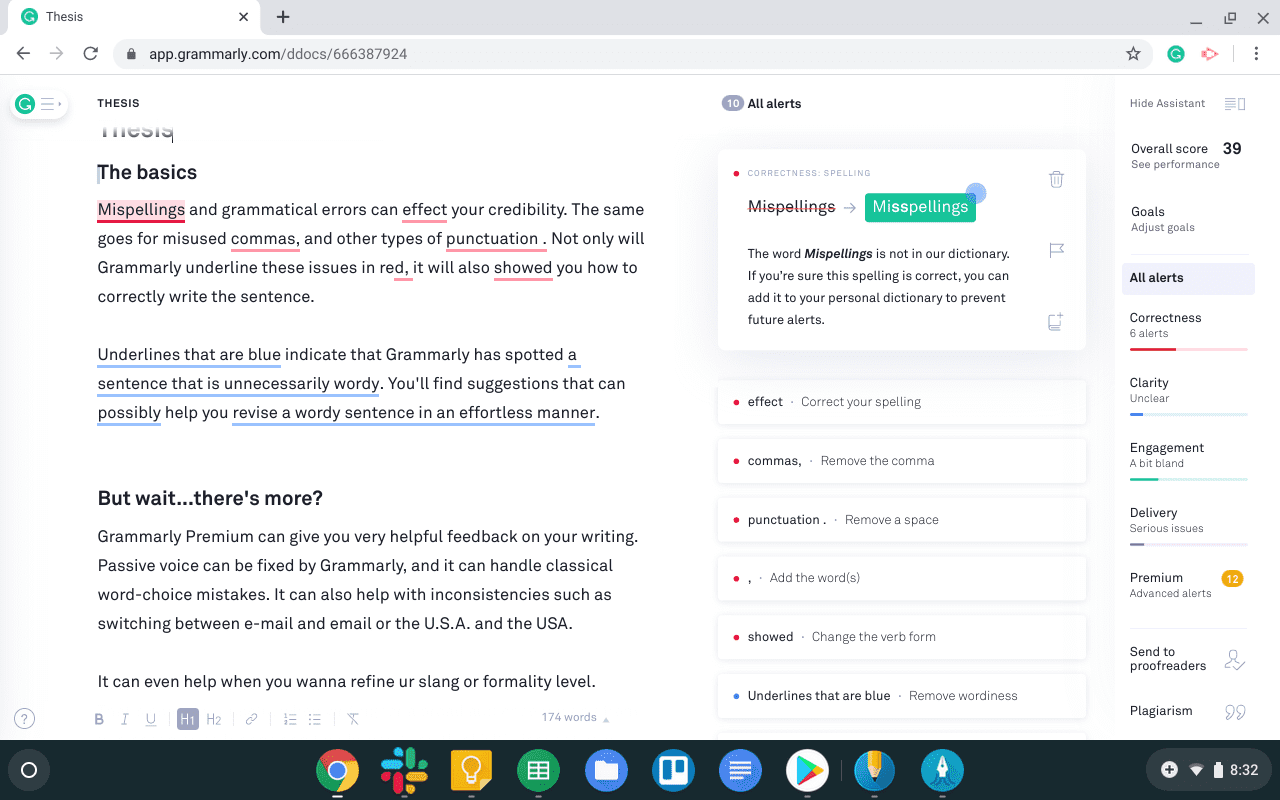1280x800 pixels.
Task: Click the underlined word effect in document
Action: [x=425, y=210]
